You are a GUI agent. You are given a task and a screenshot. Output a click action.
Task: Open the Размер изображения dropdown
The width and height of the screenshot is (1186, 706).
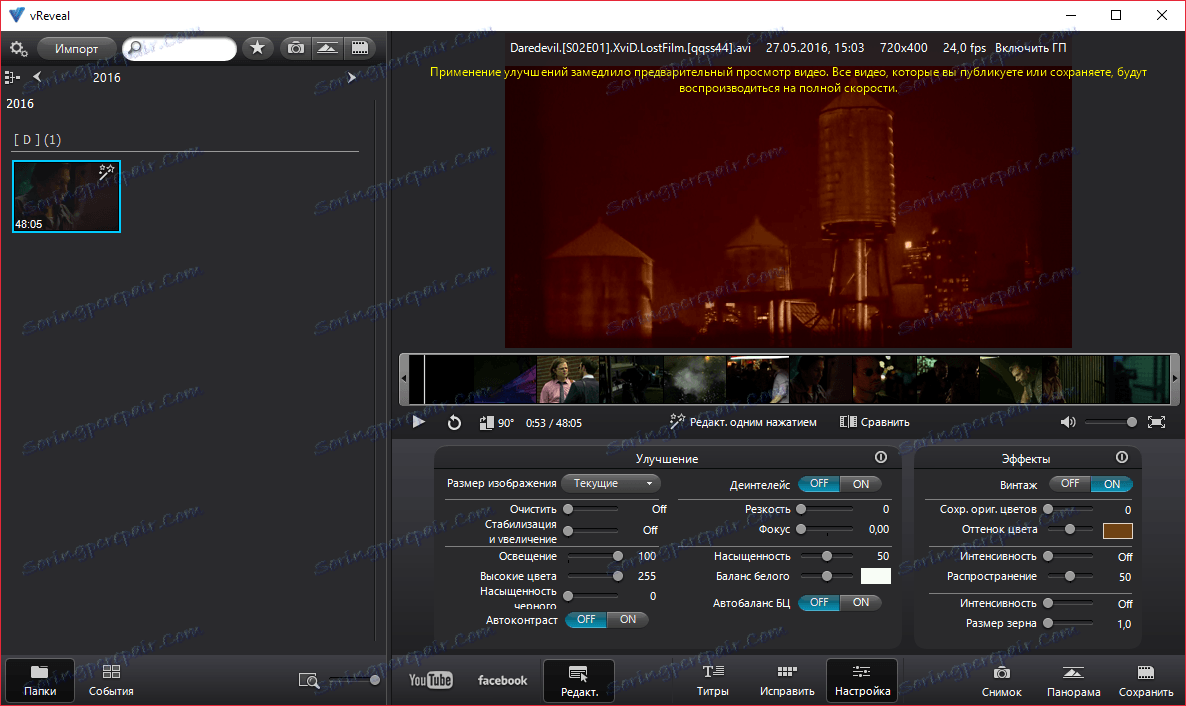click(x=610, y=484)
